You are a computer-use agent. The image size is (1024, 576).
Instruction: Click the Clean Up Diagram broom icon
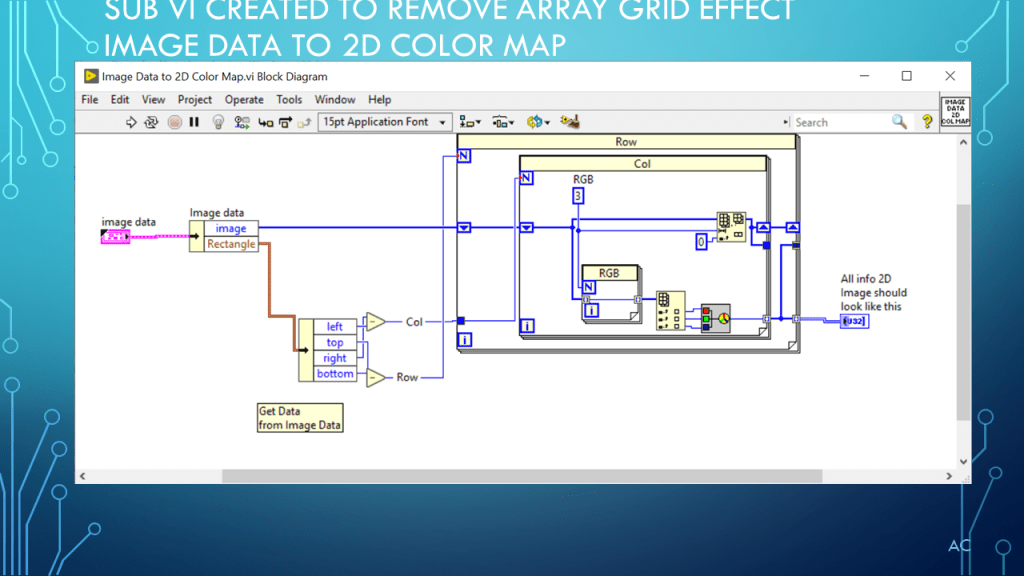coord(571,122)
